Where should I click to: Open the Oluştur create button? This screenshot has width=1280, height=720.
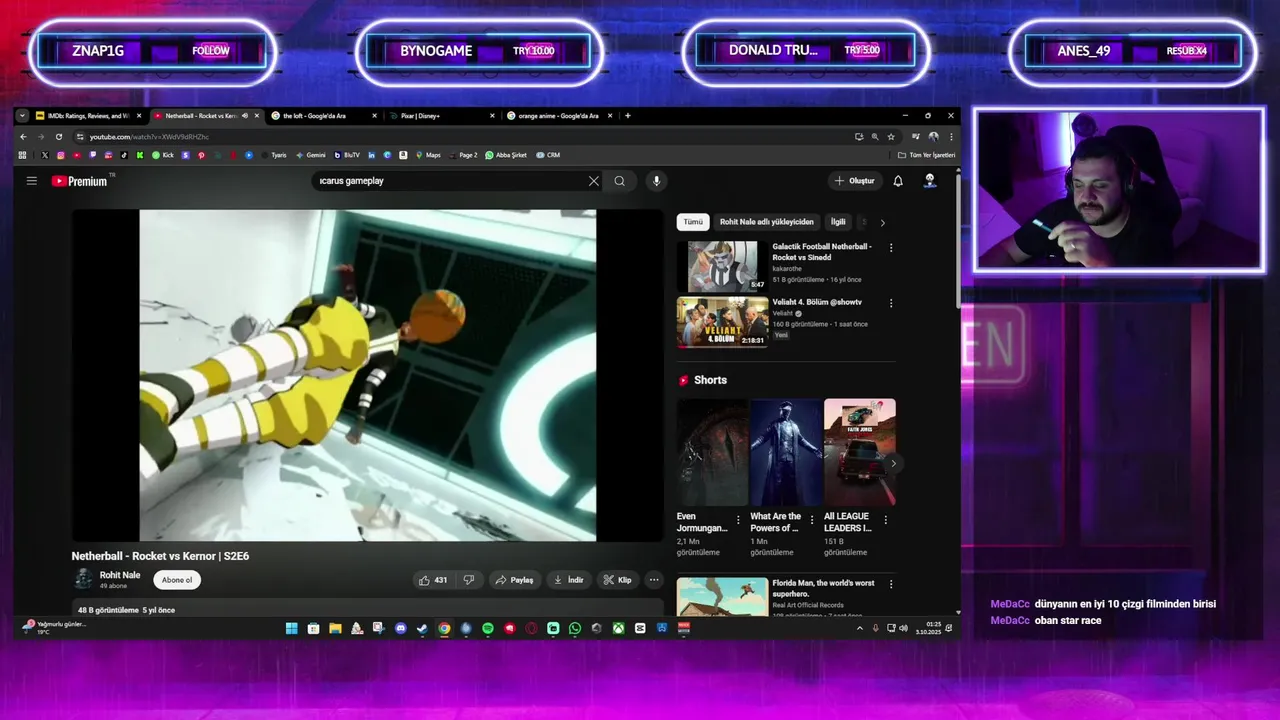(855, 181)
